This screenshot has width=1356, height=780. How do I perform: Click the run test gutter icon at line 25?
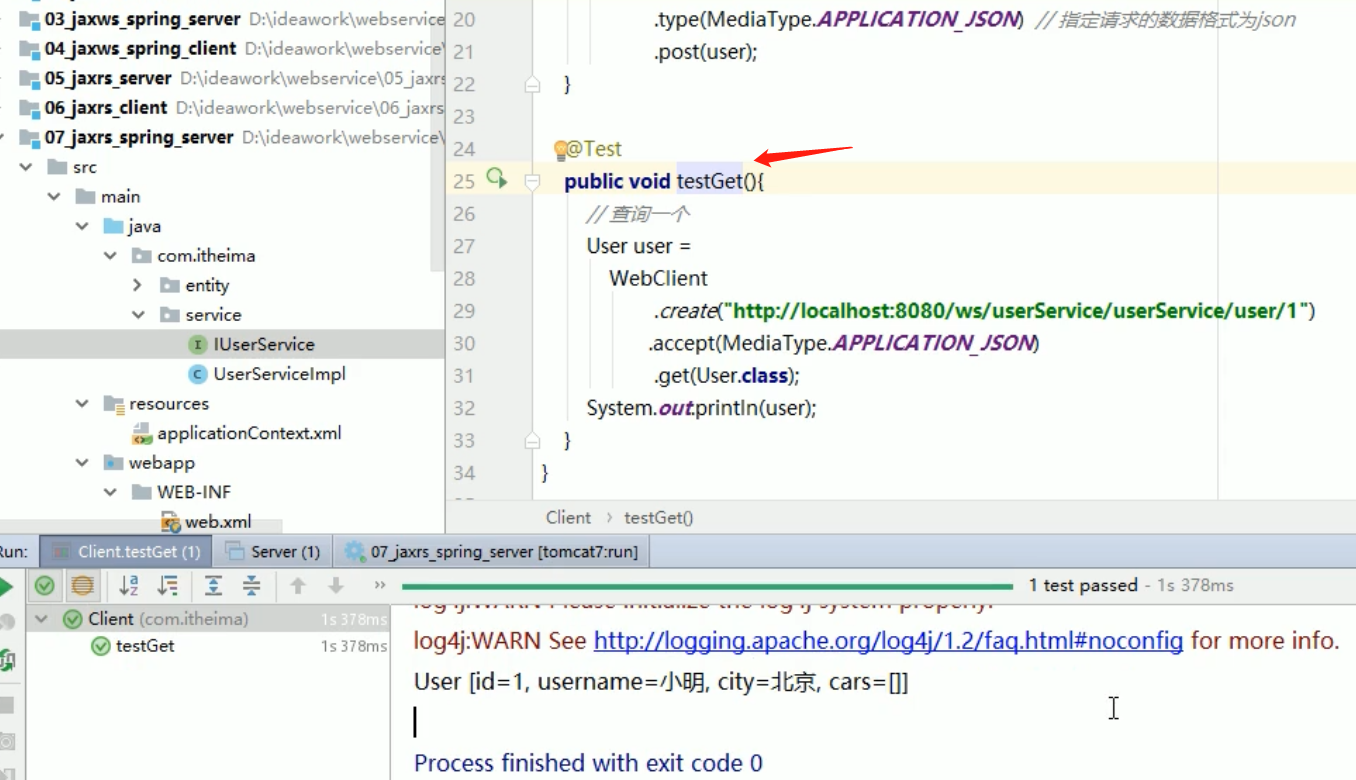click(x=496, y=178)
